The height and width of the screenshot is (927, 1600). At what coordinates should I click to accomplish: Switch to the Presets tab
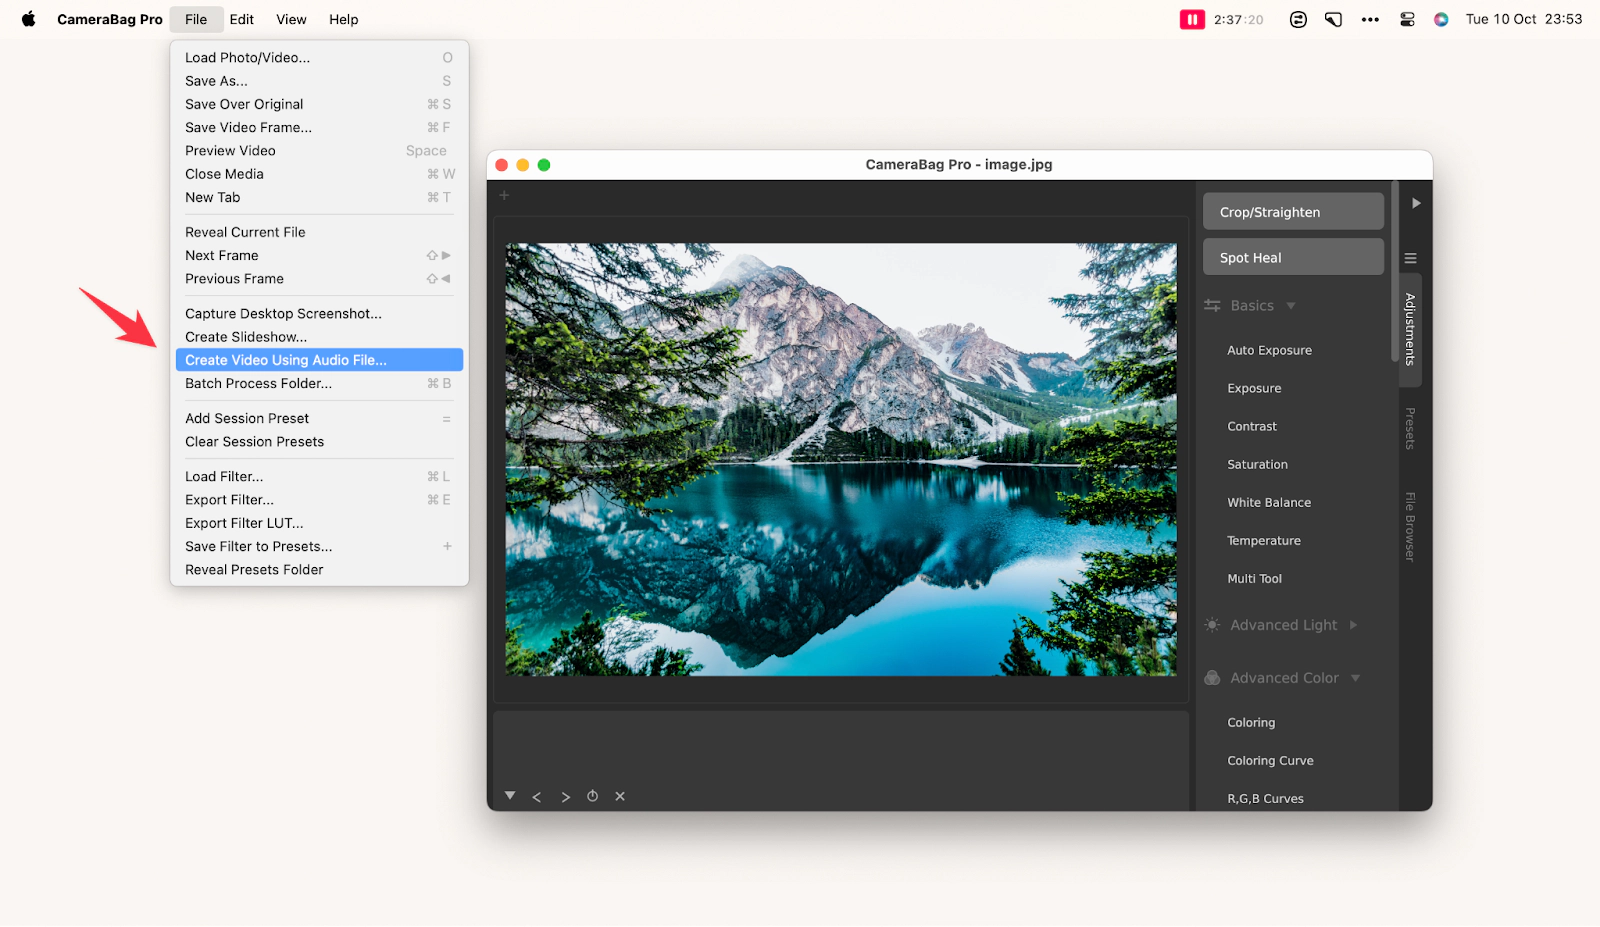click(1410, 428)
